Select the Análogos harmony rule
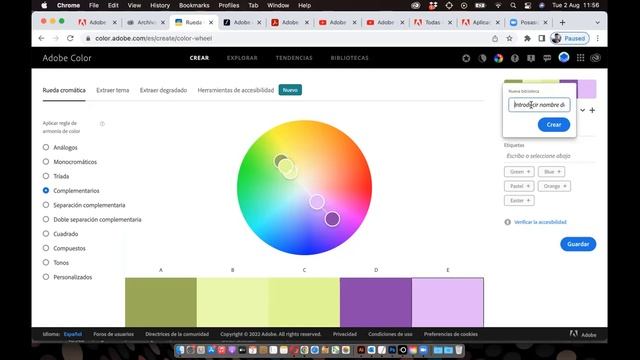Image resolution: width=640 pixels, height=360 pixels. click(46, 147)
